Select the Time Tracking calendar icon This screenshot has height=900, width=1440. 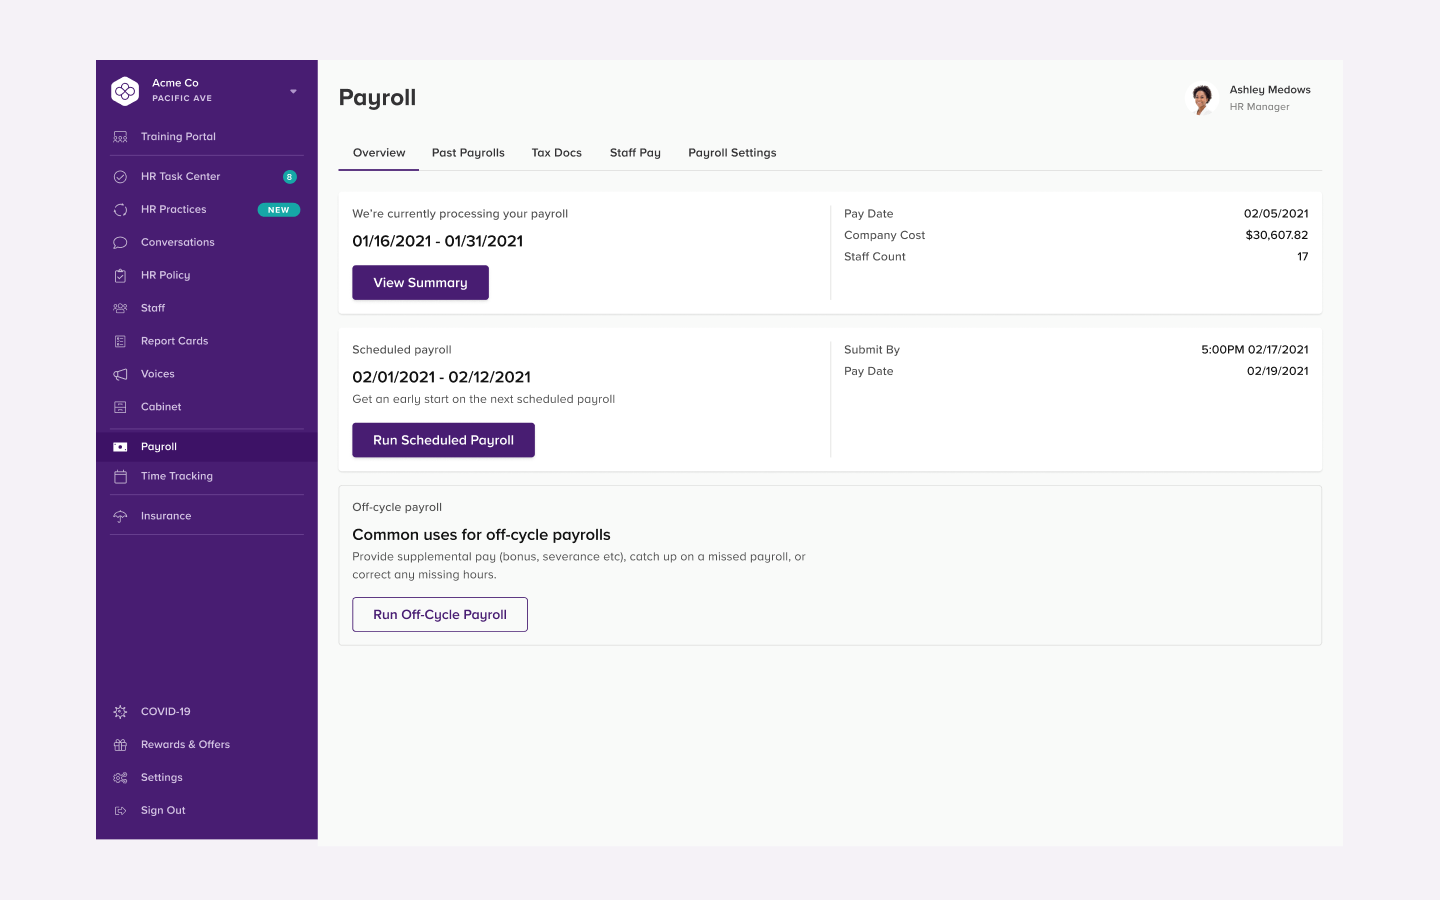(x=120, y=477)
